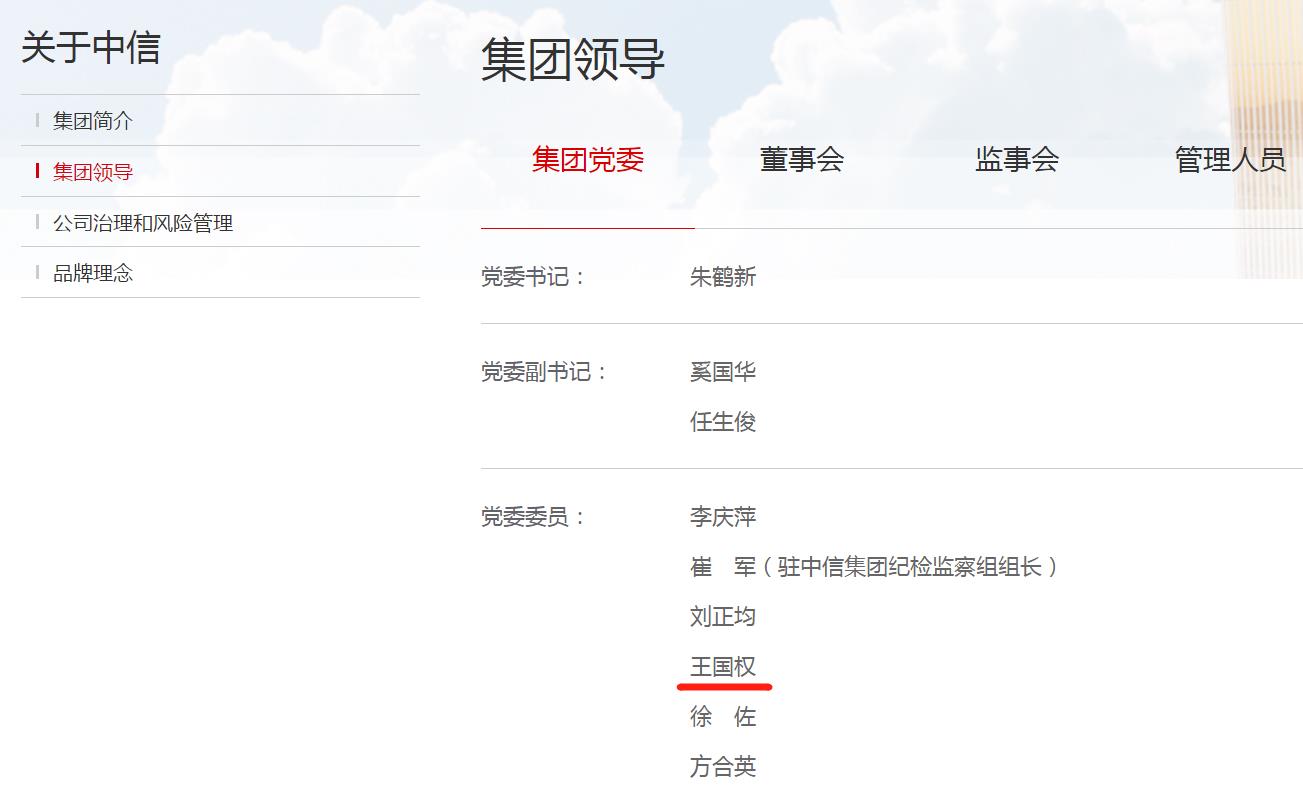Click on 任生俊 under 党委副书记

pos(722,422)
